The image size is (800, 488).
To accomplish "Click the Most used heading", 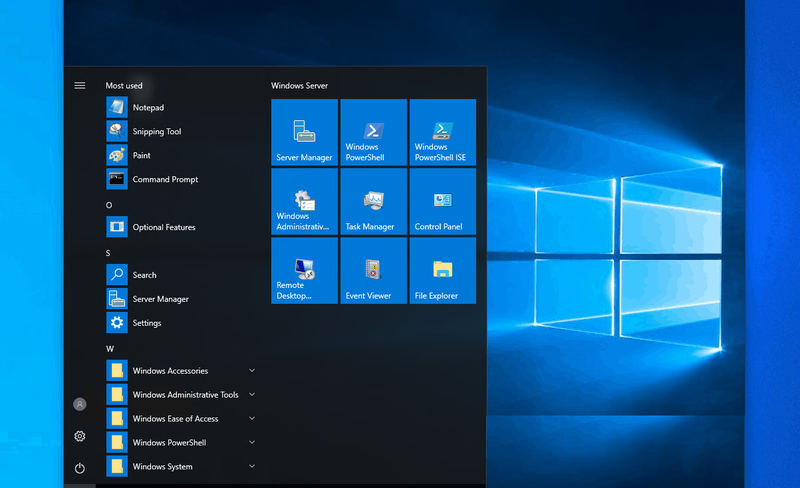I will 124,86.
